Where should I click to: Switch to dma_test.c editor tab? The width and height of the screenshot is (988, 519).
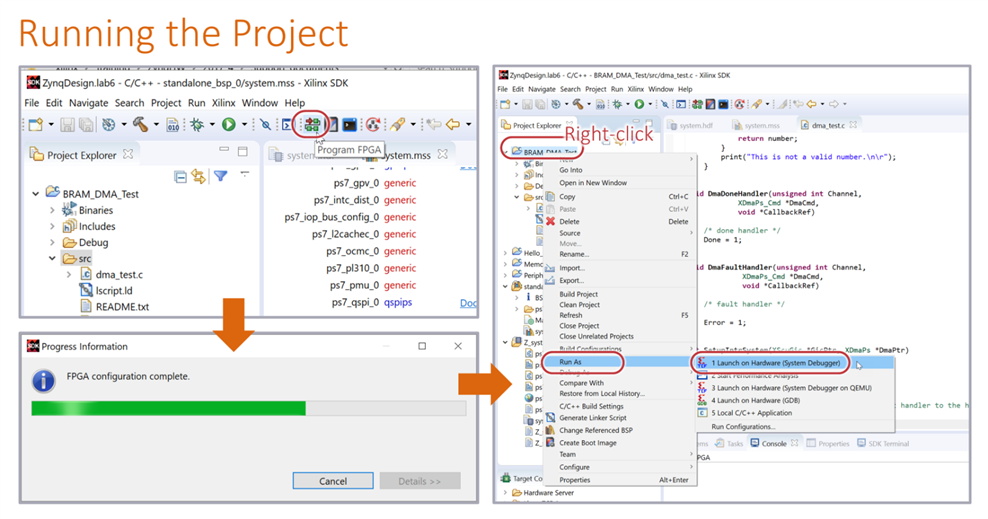click(x=827, y=125)
